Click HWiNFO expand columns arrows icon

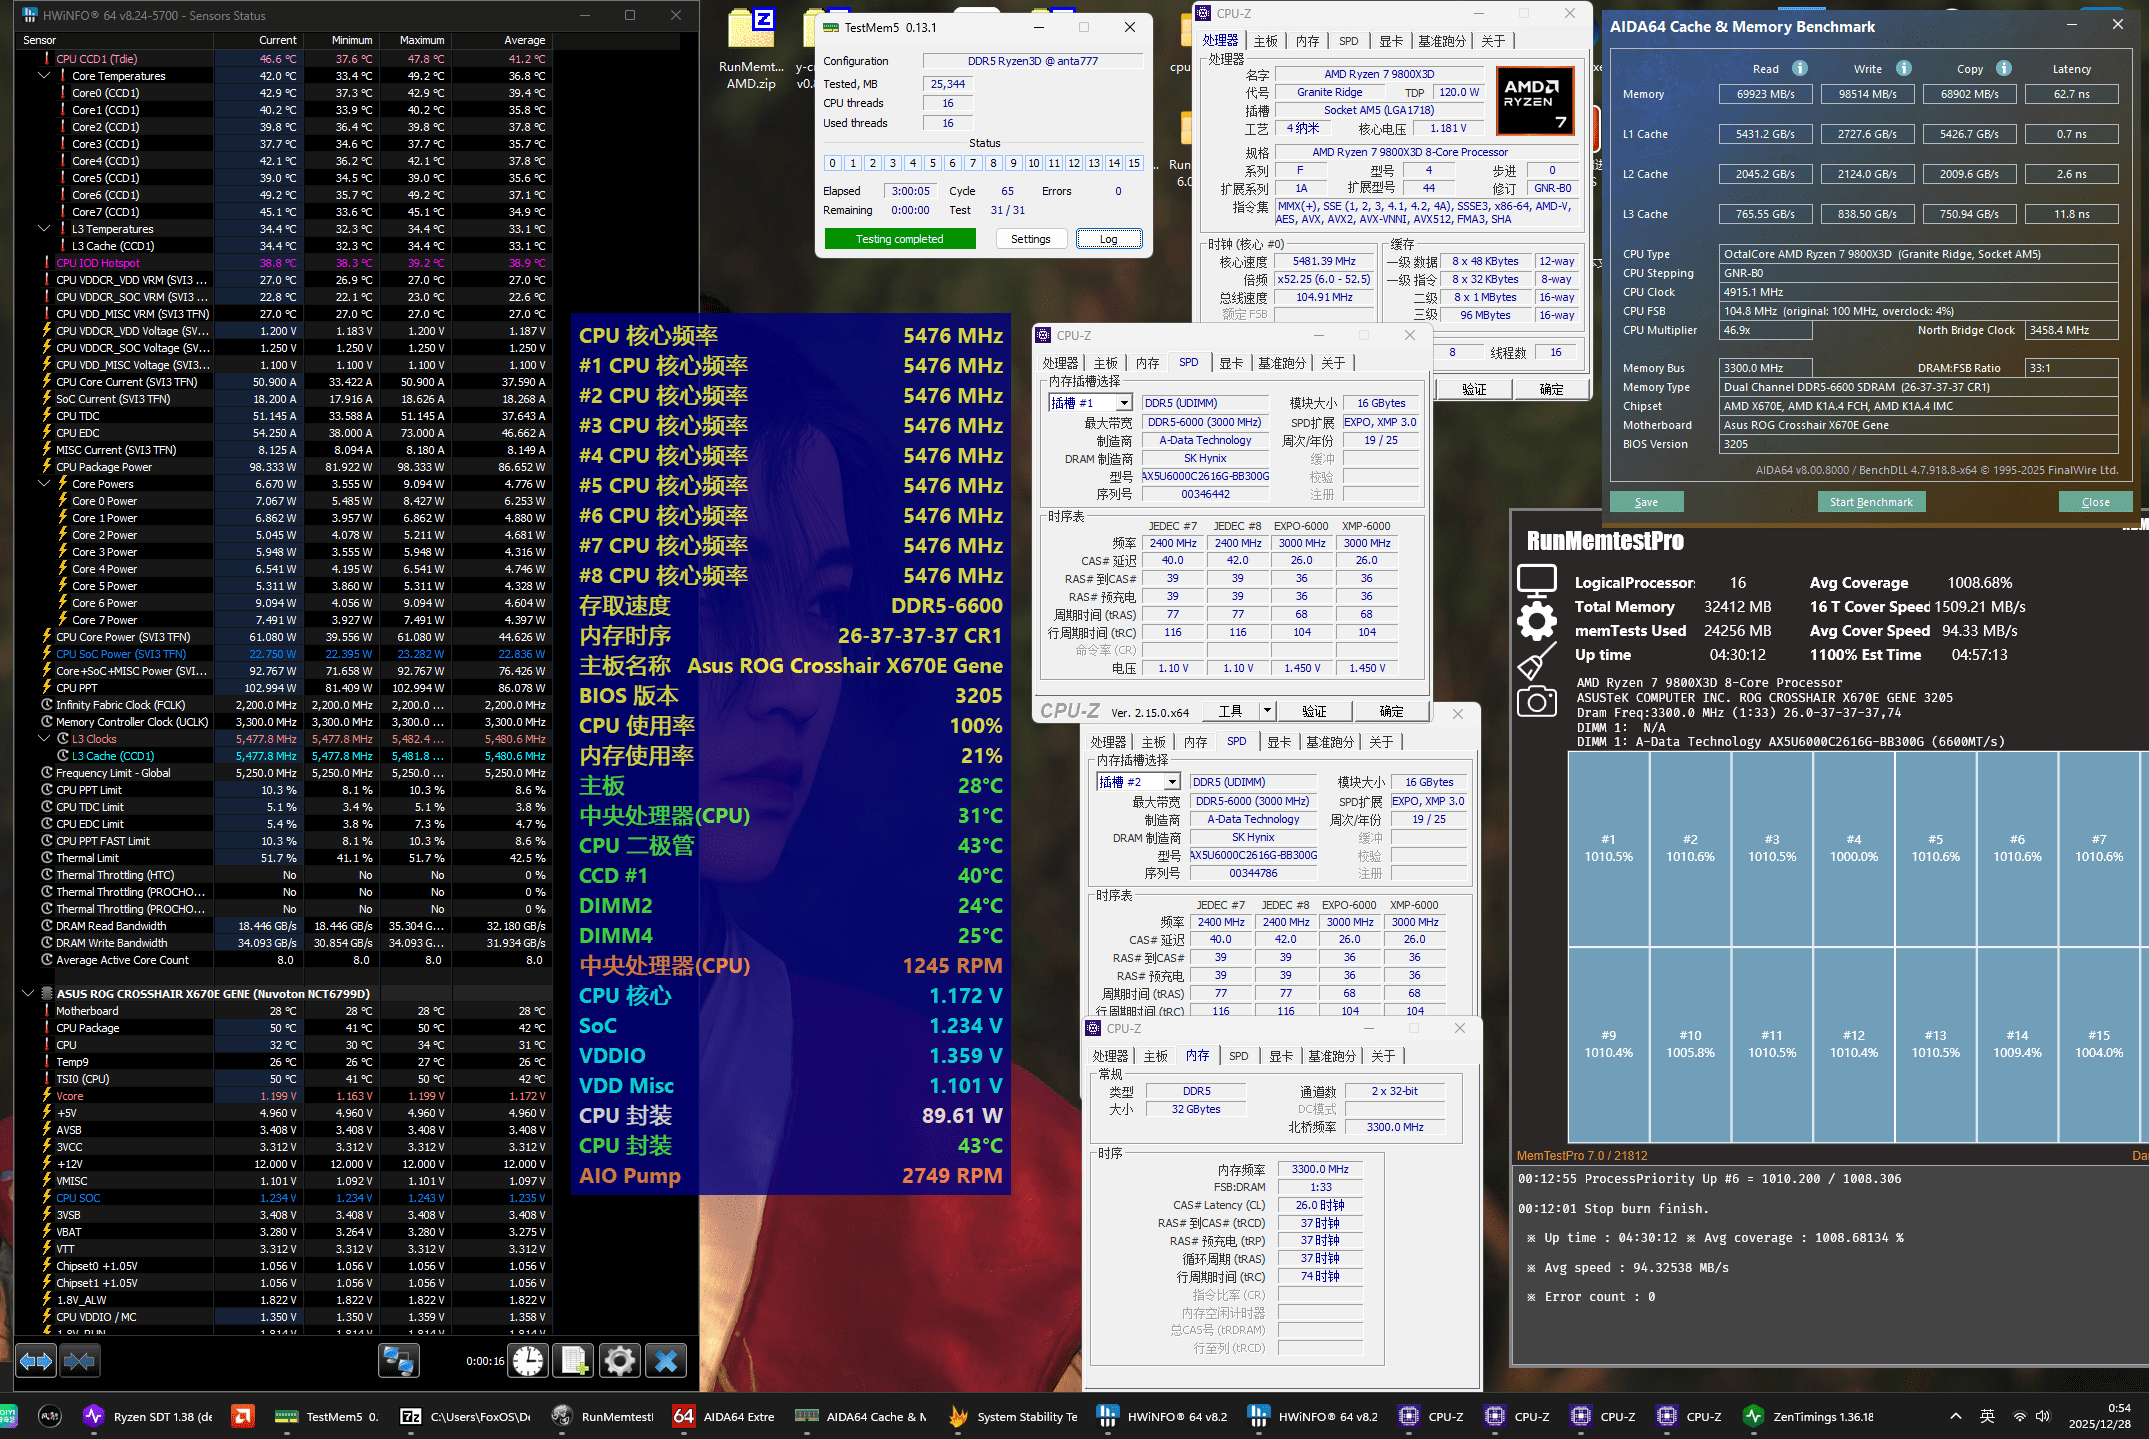tap(36, 1361)
